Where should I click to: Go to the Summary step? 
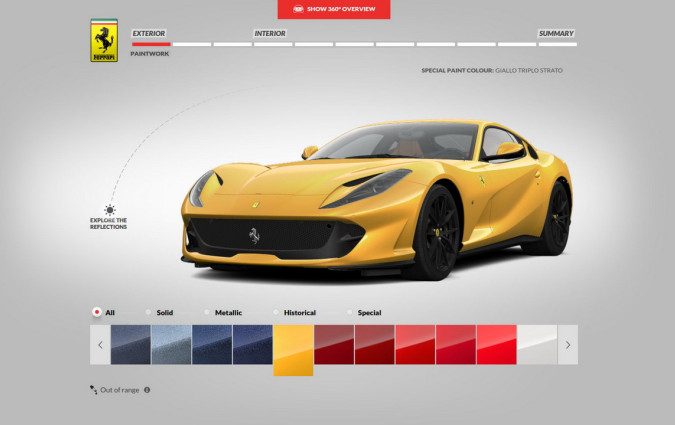tap(556, 33)
